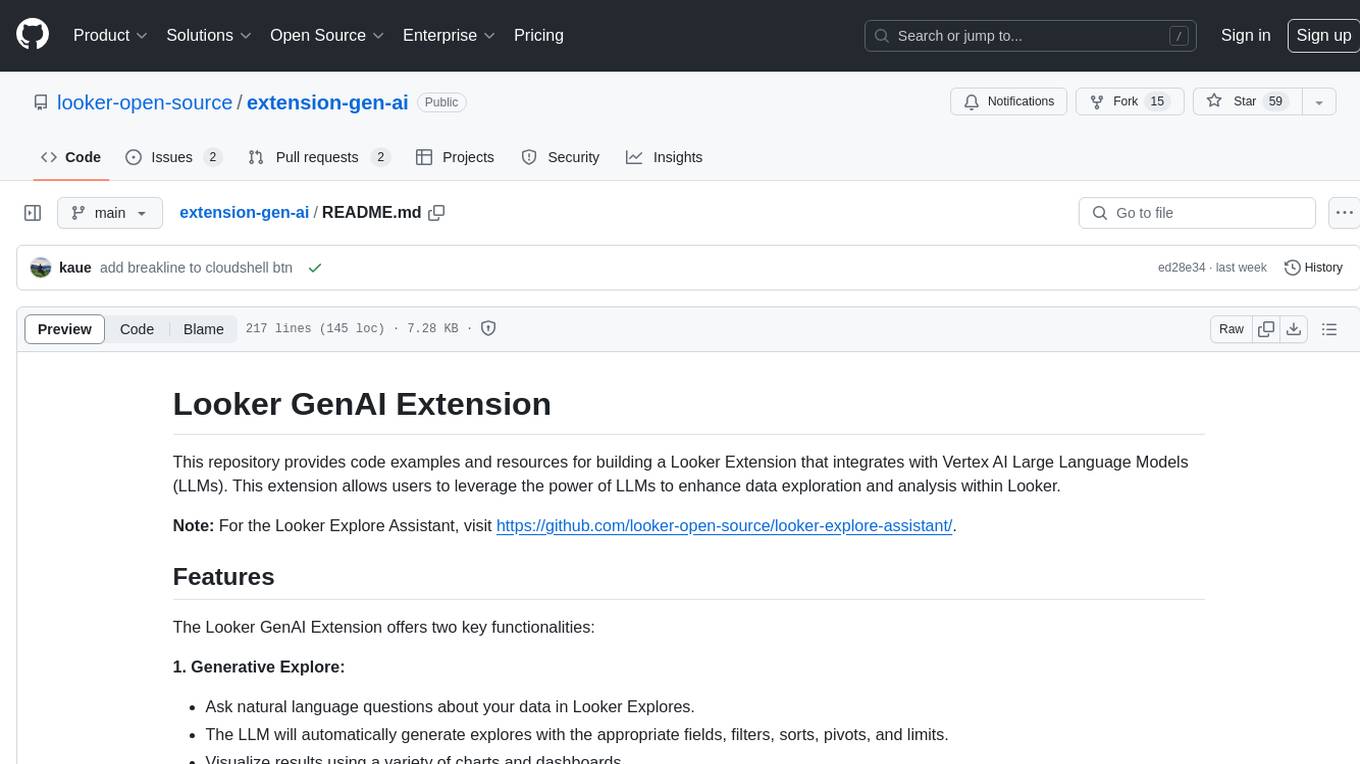Copy raw file contents
Image resolution: width=1360 pixels, height=764 pixels.
click(1266, 329)
